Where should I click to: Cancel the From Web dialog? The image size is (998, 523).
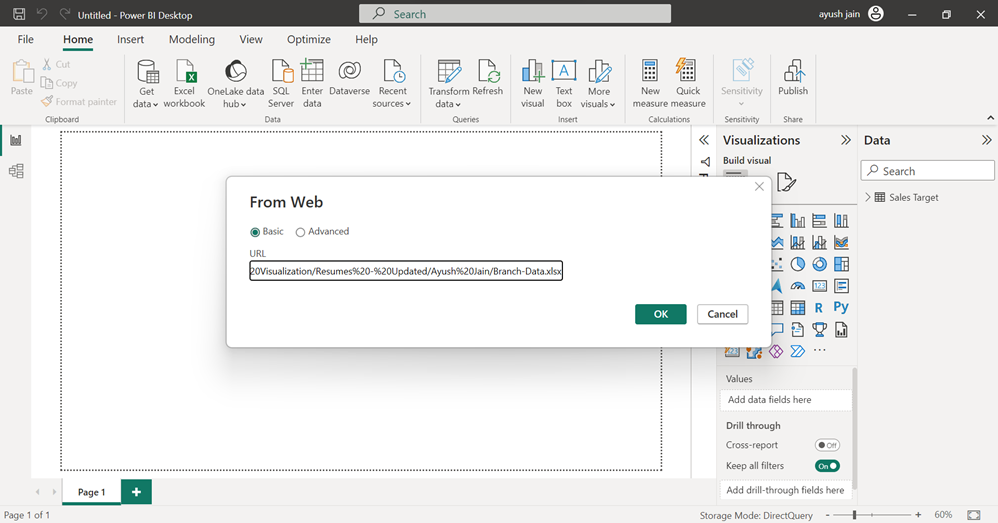tap(722, 314)
